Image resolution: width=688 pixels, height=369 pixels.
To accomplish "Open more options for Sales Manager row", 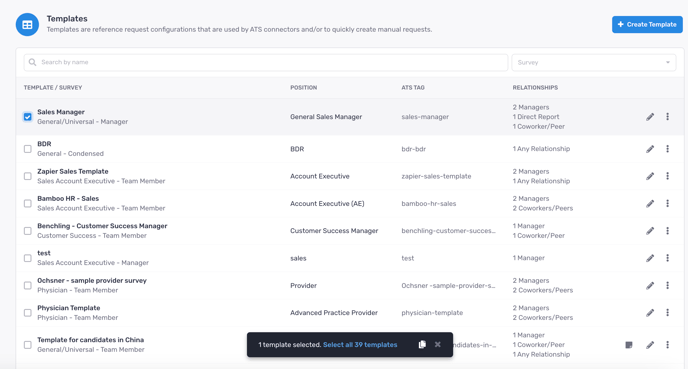I will click(667, 117).
